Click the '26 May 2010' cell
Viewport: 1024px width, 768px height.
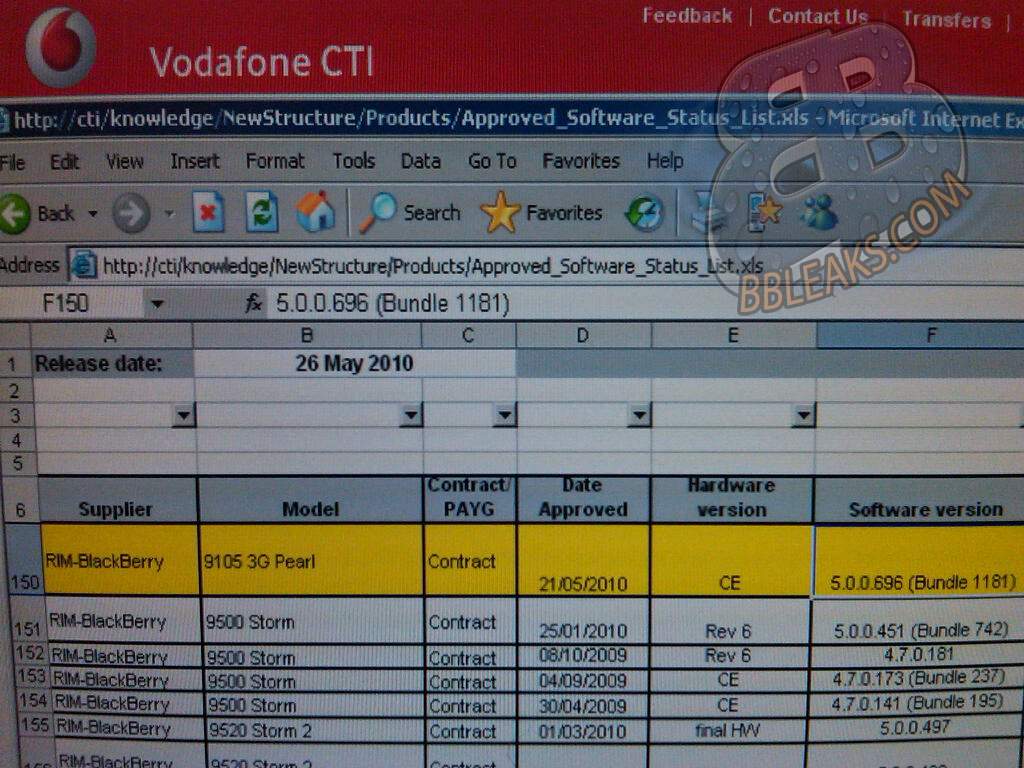(x=354, y=364)
